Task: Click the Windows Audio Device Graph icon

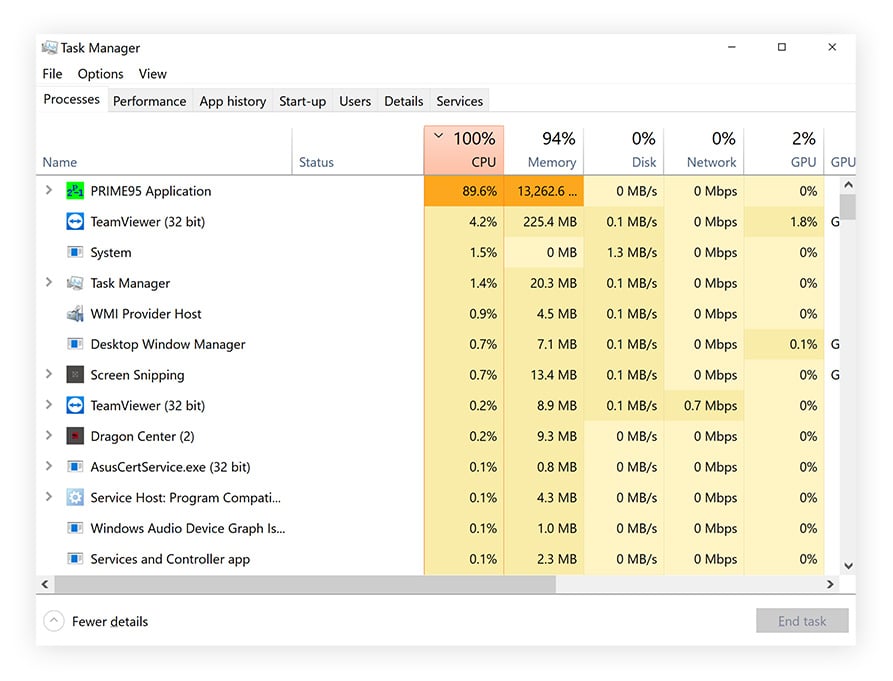Action: coord(75,528)
